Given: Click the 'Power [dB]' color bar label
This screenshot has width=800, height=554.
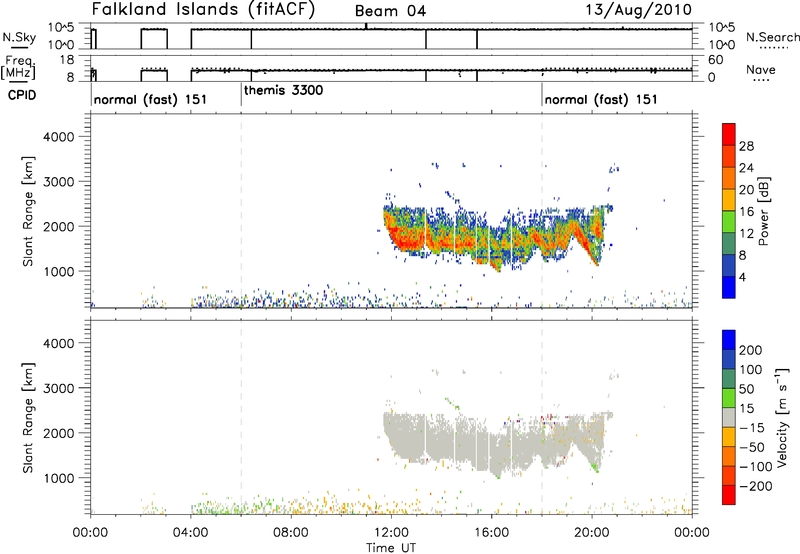Looking at the screenshot, I should pos(763,211).
